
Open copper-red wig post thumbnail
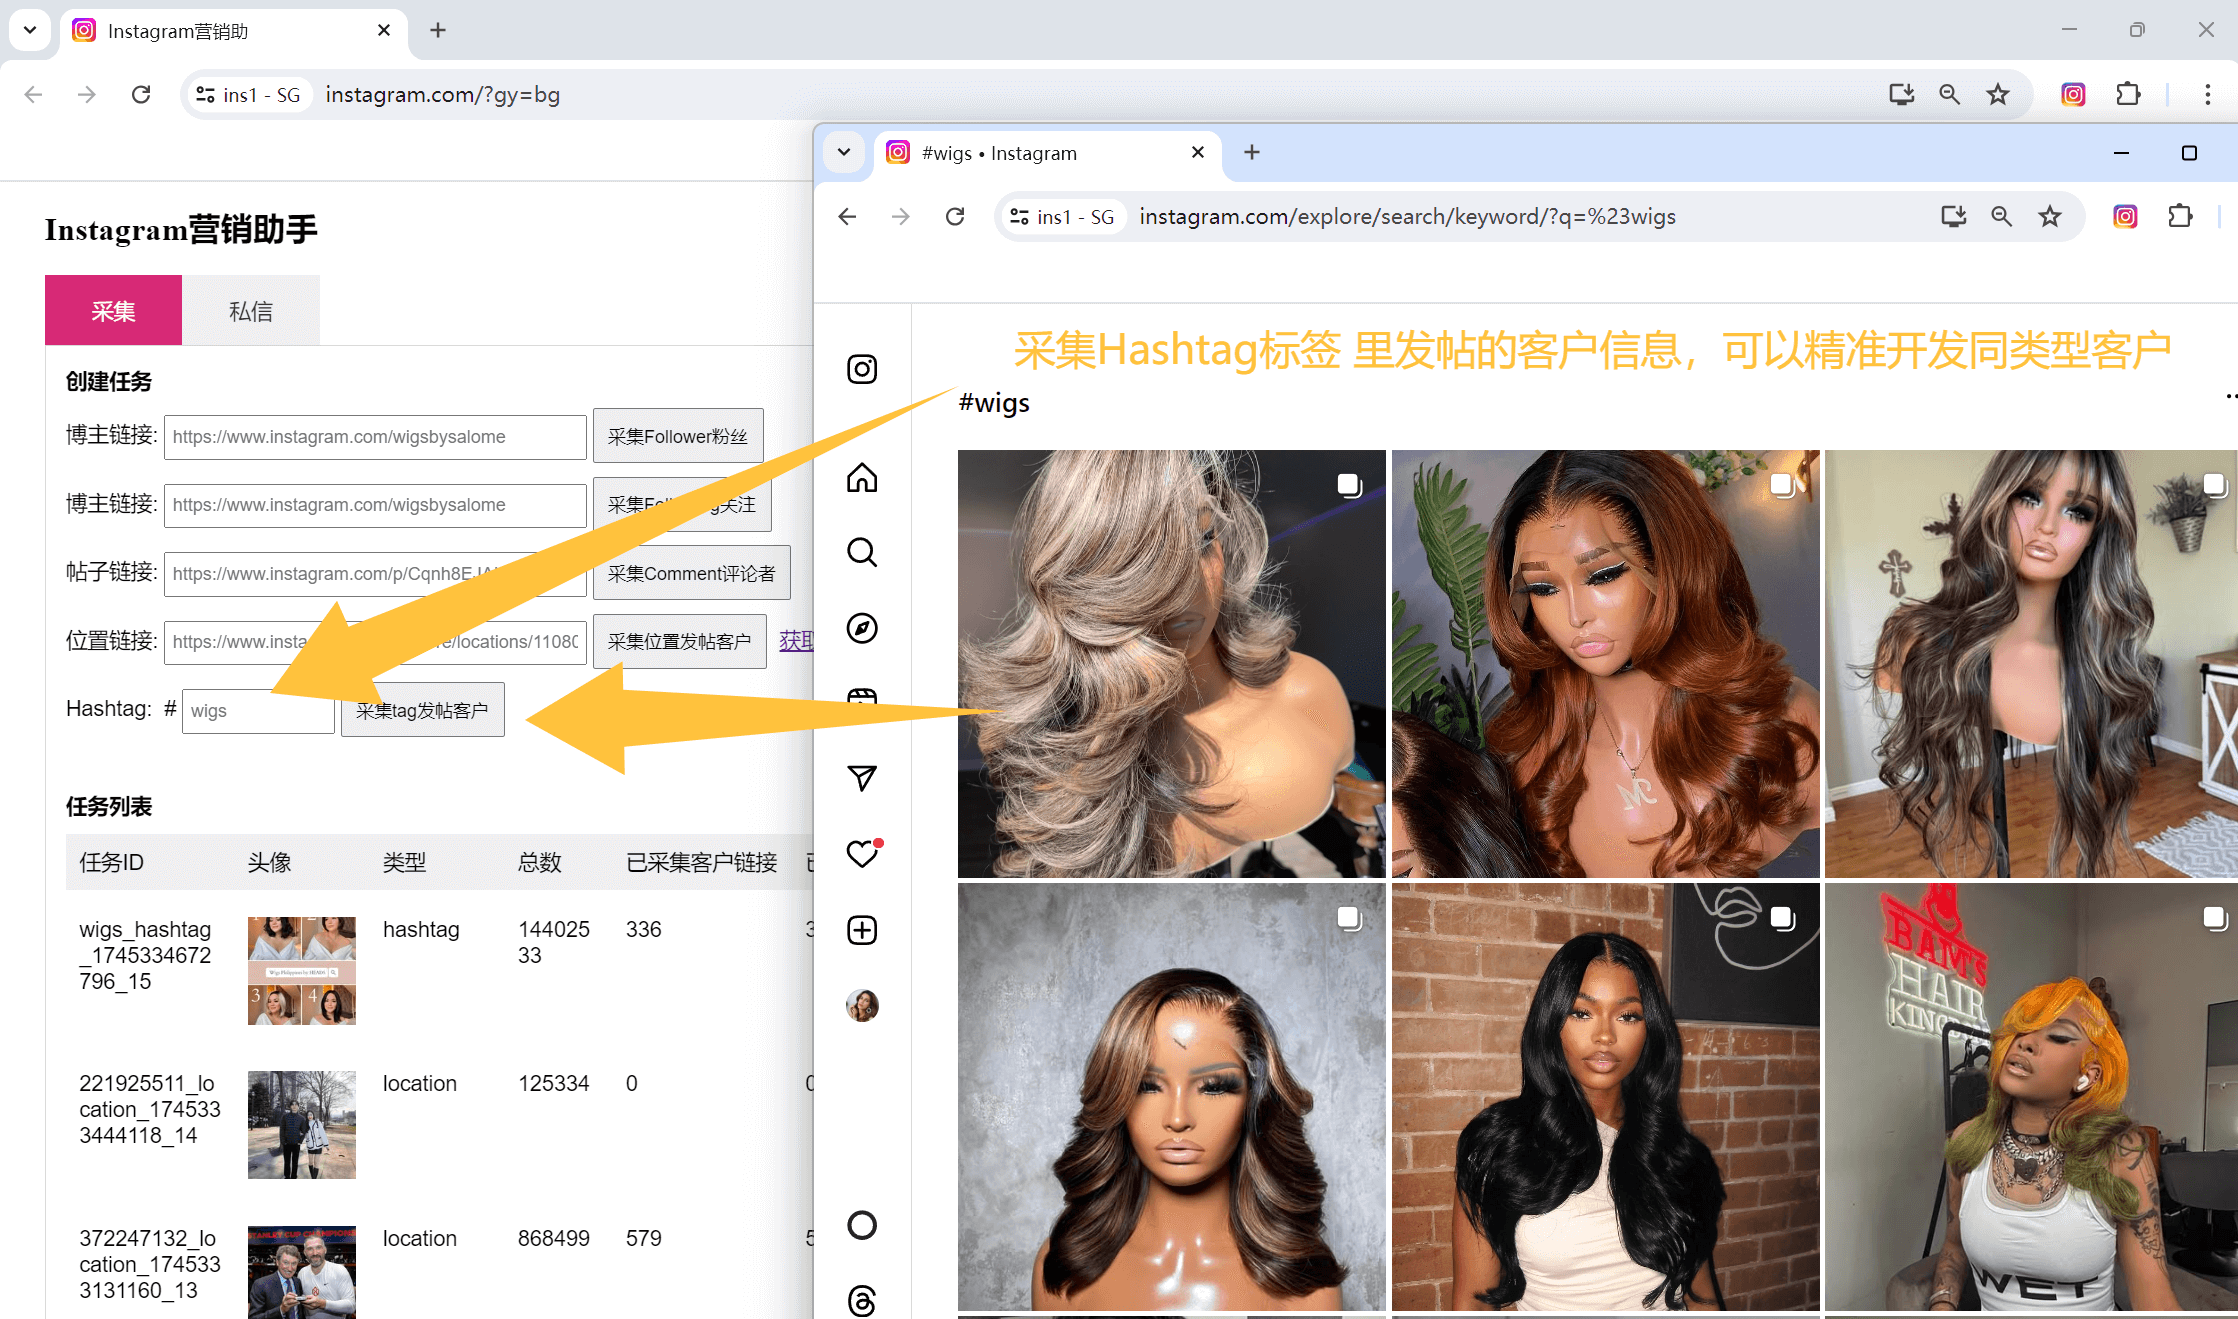(x=1605, y=664)
